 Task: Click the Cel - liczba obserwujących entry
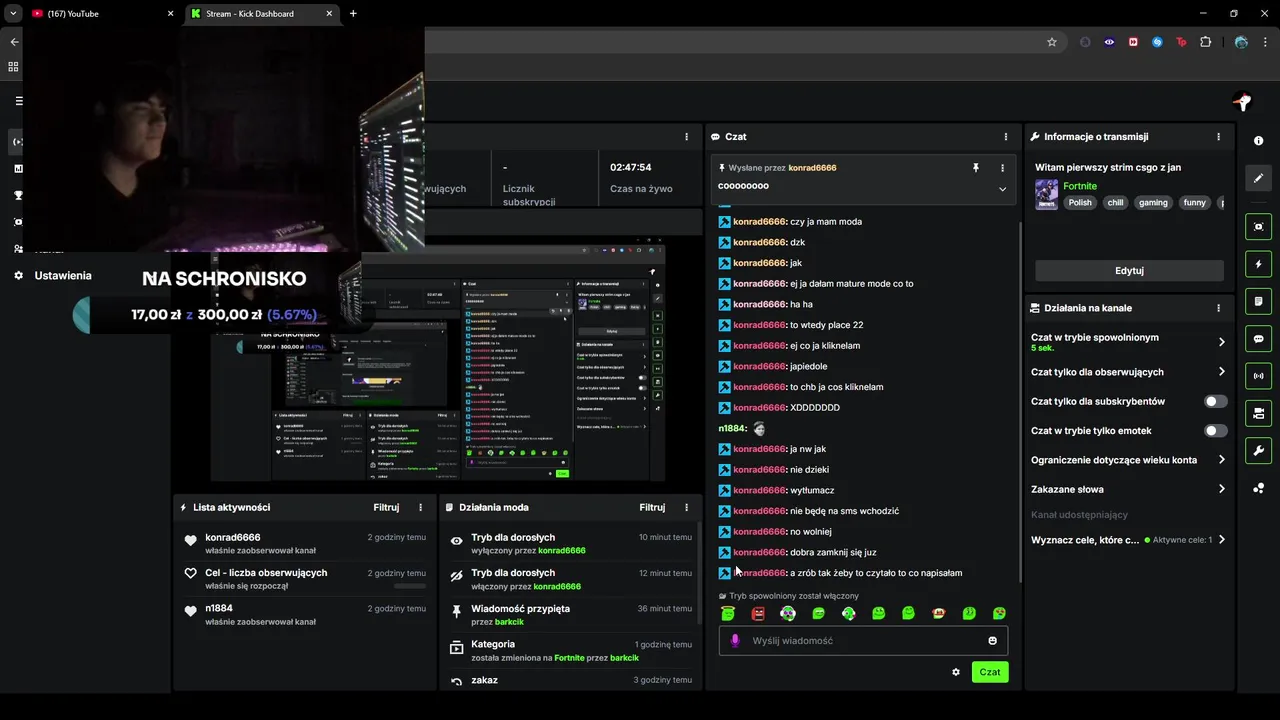[x=303, y=579]
